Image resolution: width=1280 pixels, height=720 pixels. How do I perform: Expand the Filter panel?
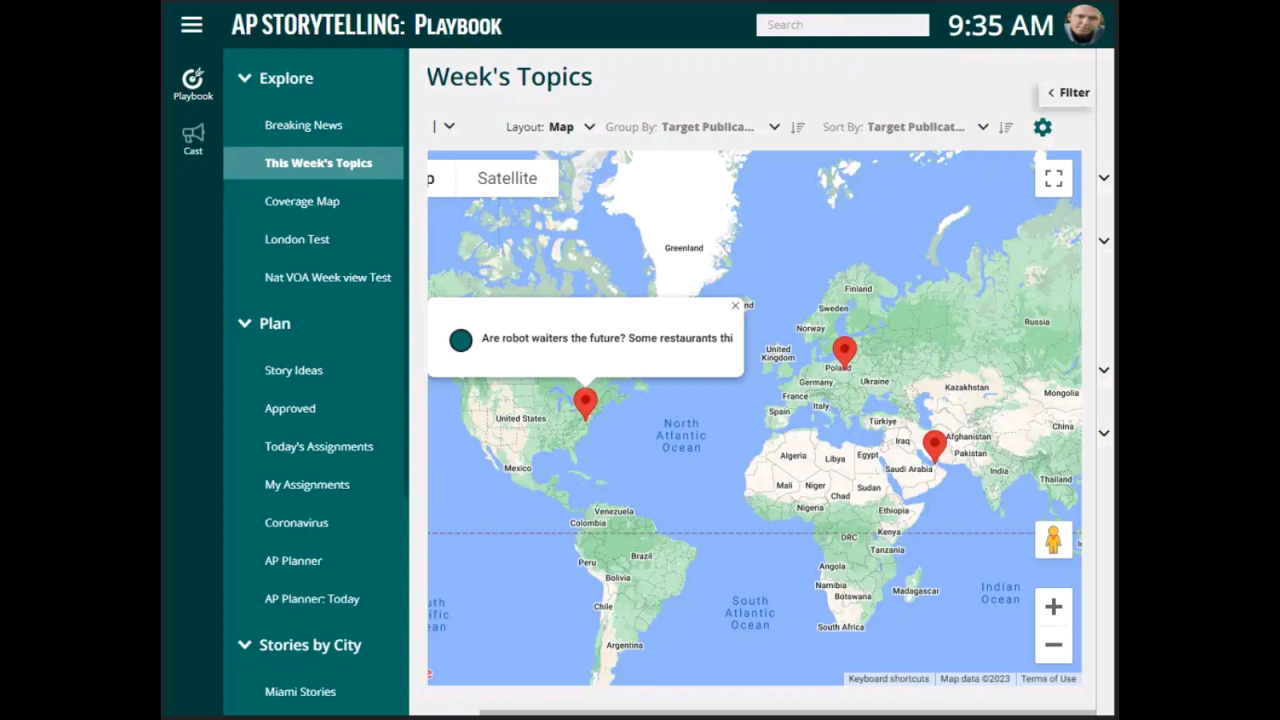tap(1069, 92)
